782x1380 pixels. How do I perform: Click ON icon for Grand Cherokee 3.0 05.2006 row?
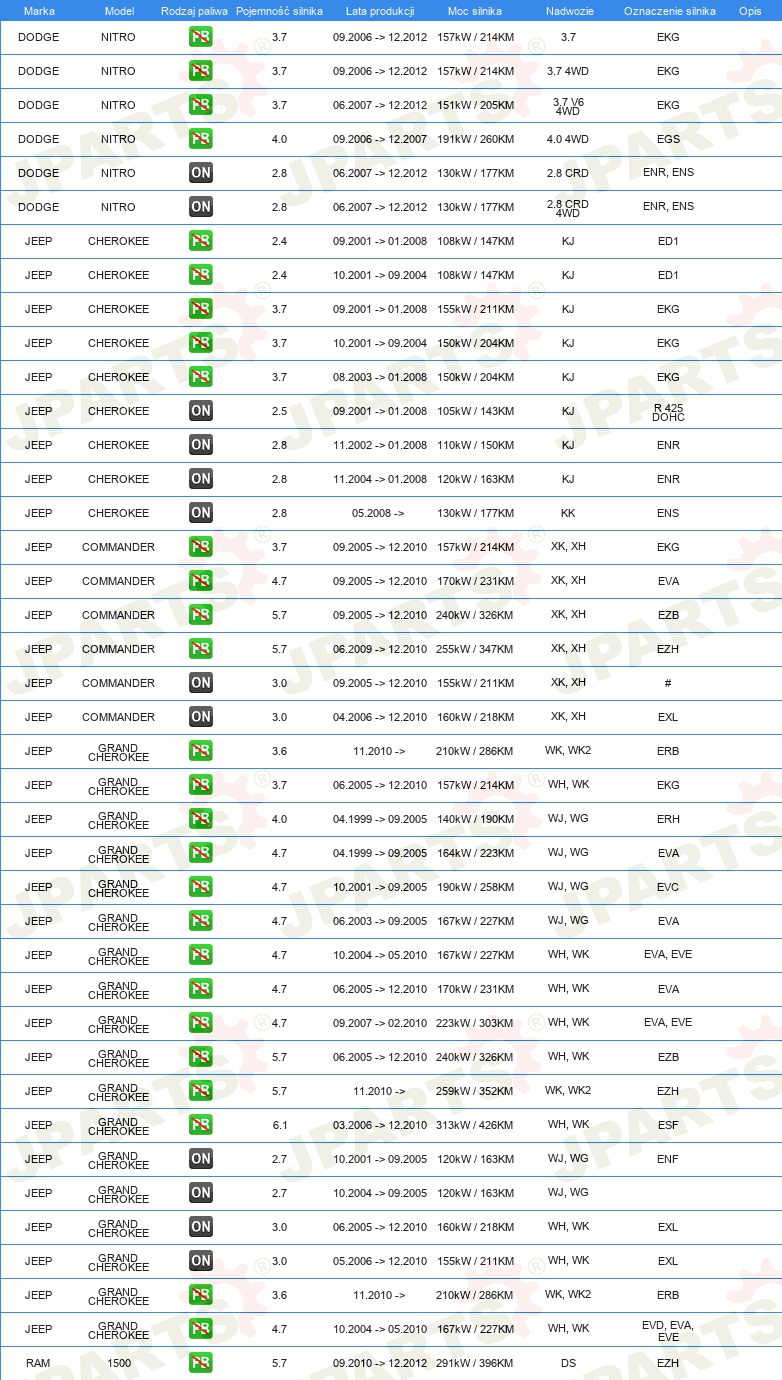[x=201, y=1261]
